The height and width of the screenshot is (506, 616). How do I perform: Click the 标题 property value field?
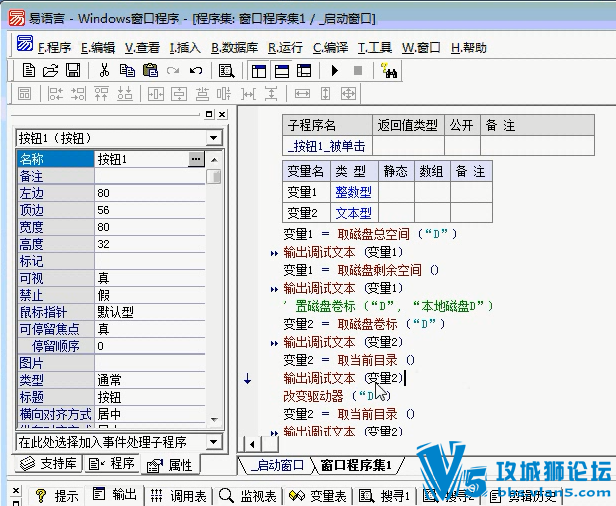[x=150, y=397]
